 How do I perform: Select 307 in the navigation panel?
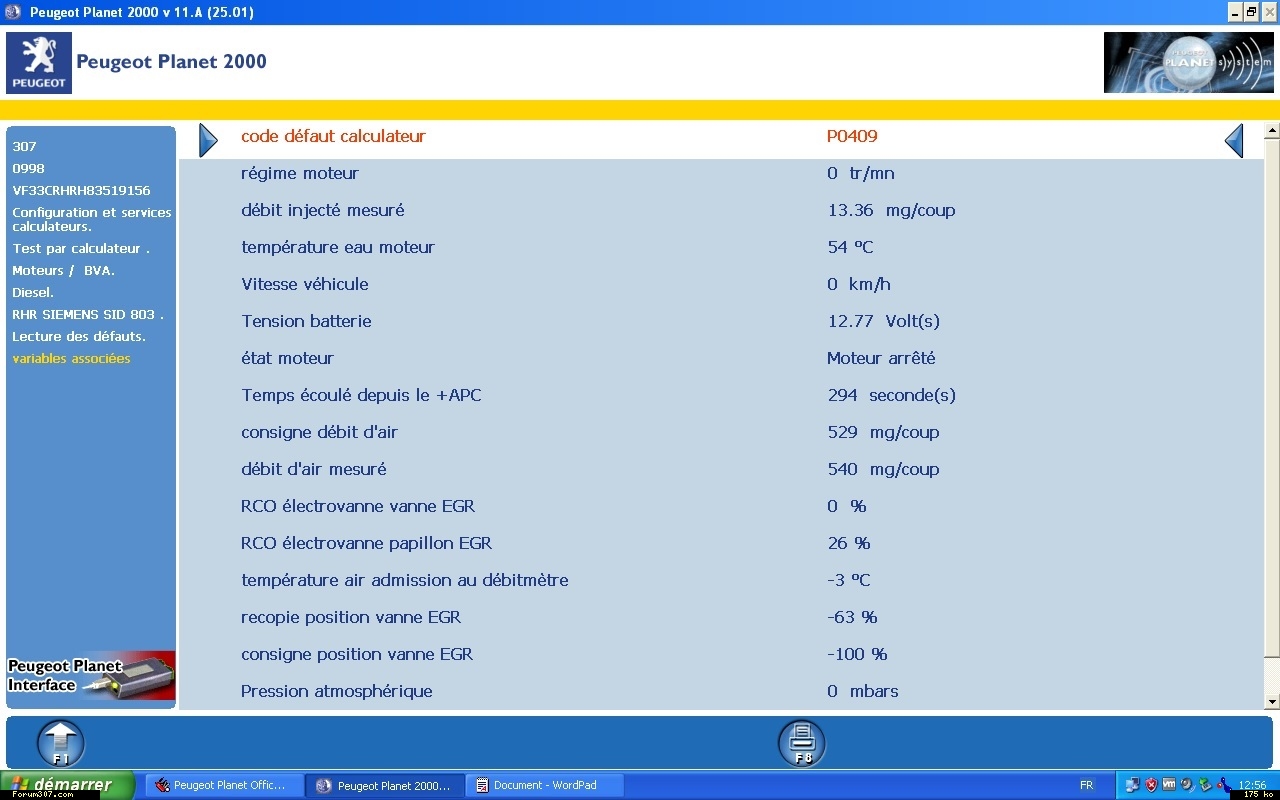(24, 146)
